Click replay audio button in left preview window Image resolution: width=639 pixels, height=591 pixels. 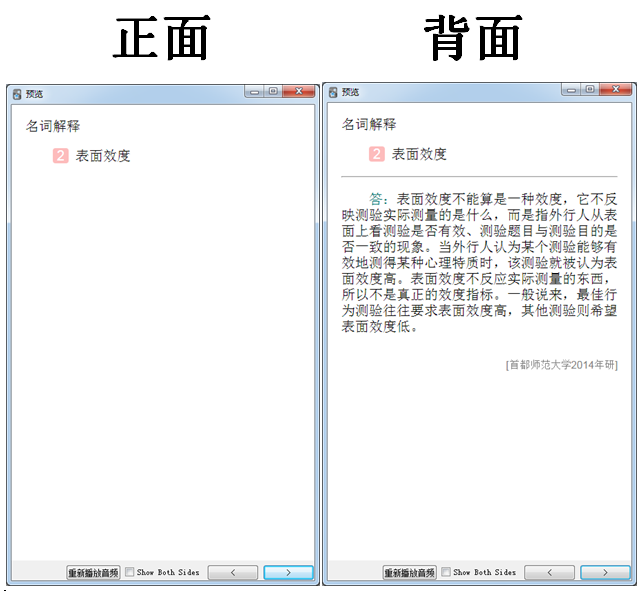coord(93,573)
